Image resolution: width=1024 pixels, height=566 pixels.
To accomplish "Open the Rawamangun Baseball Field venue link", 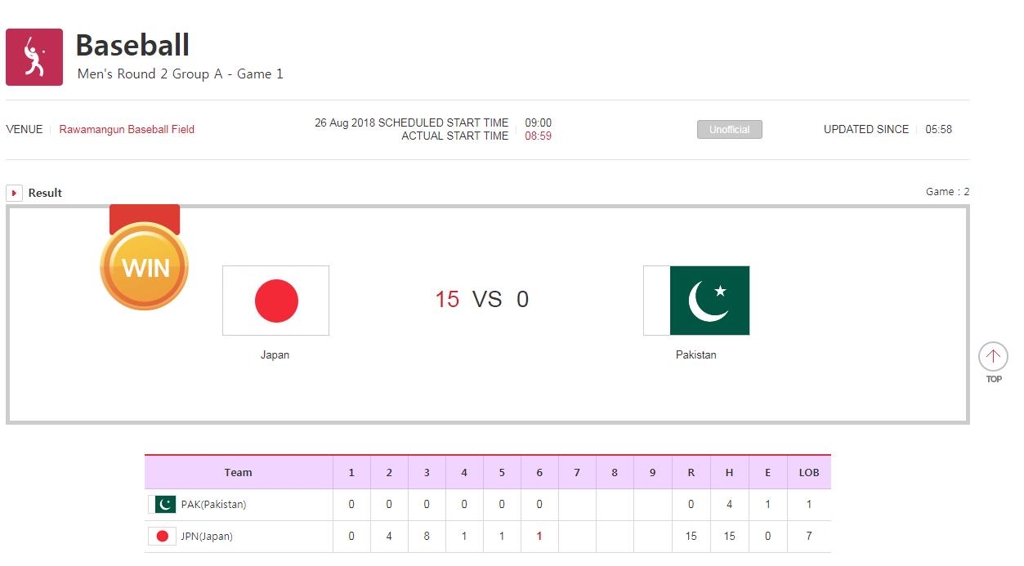I will point(126,129).
